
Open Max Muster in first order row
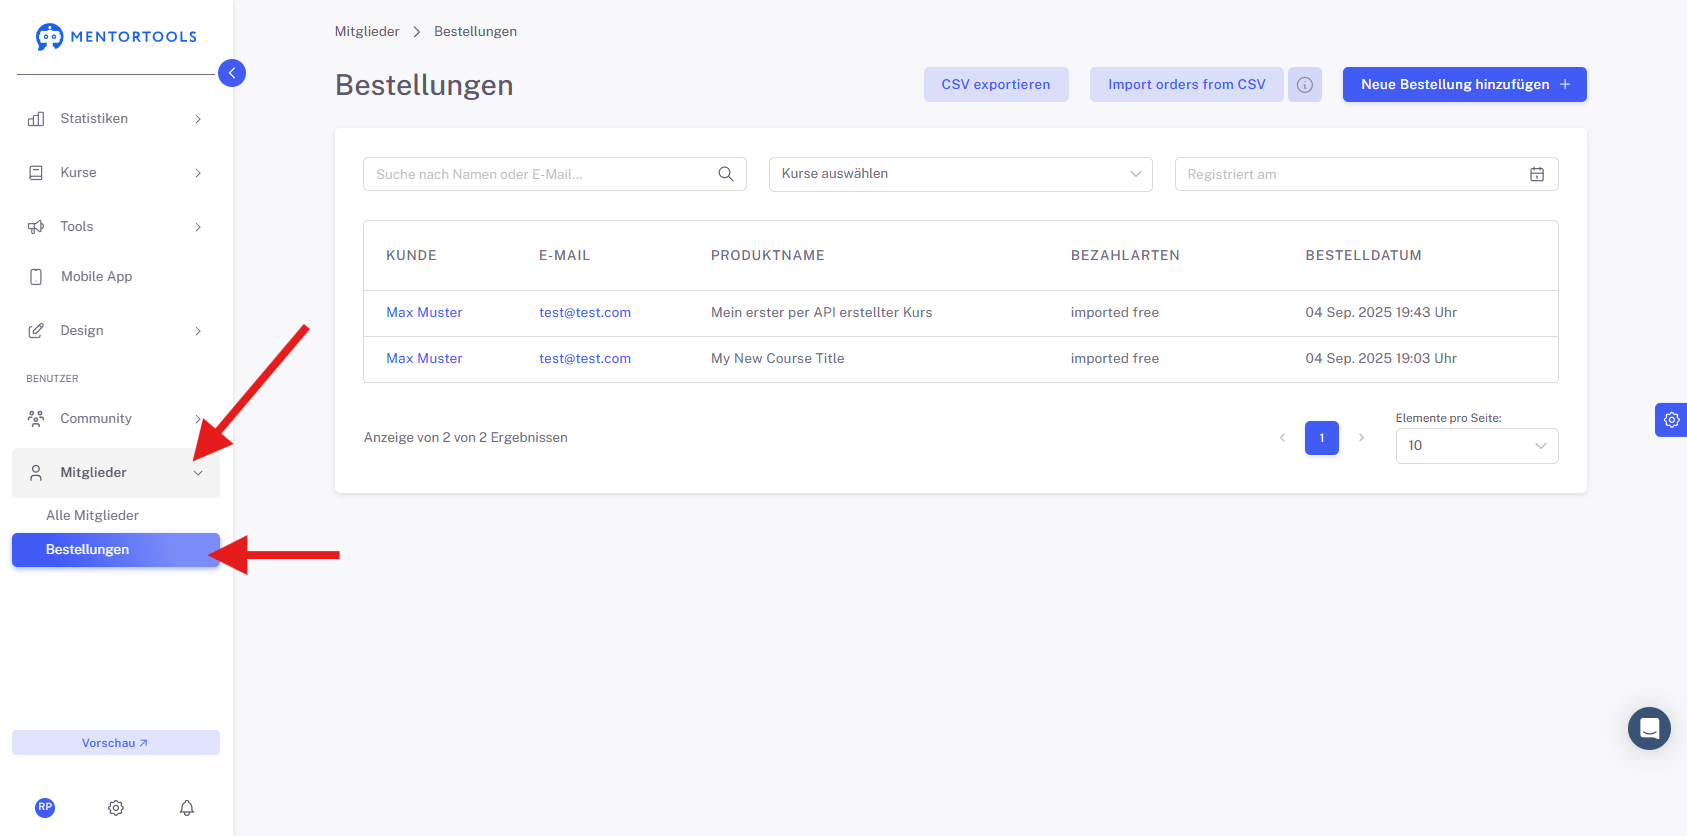tap(424, 313)
